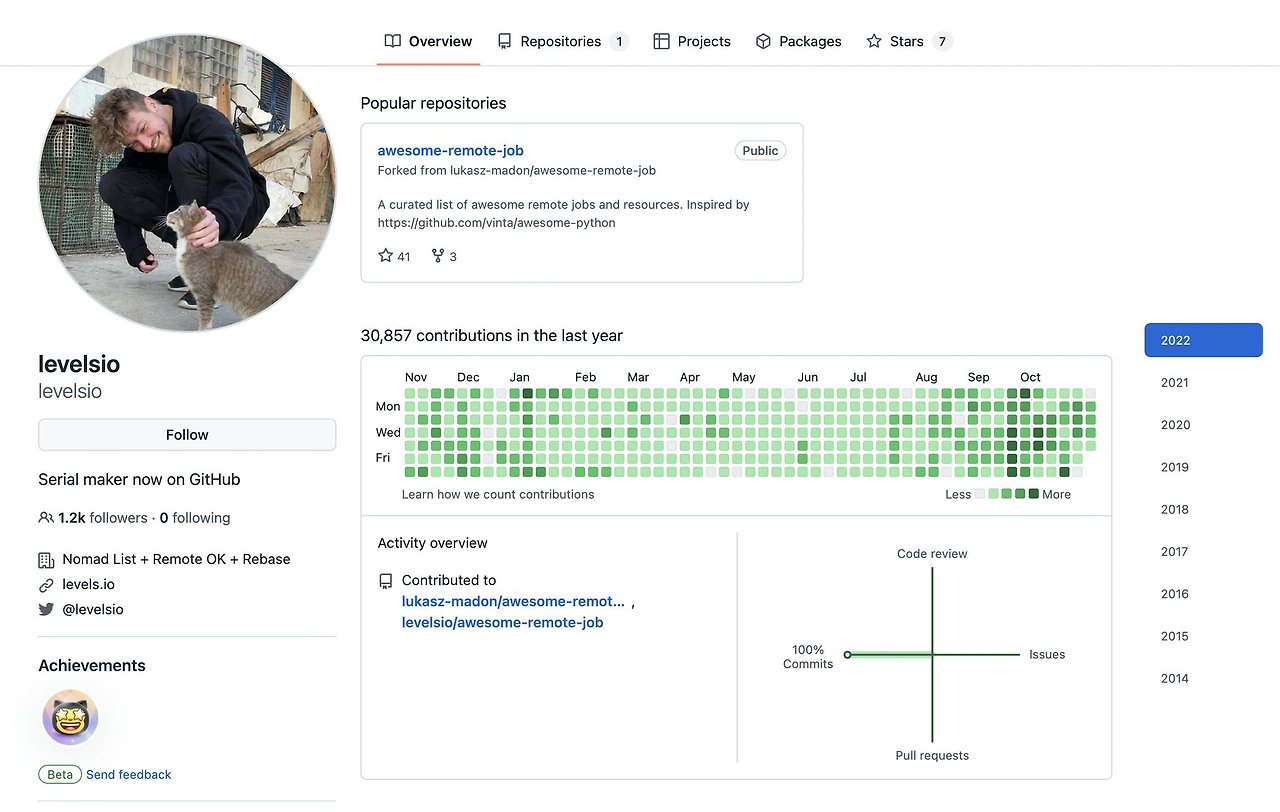Click the star count icon on awesome-remote-job

pos(386,256)
